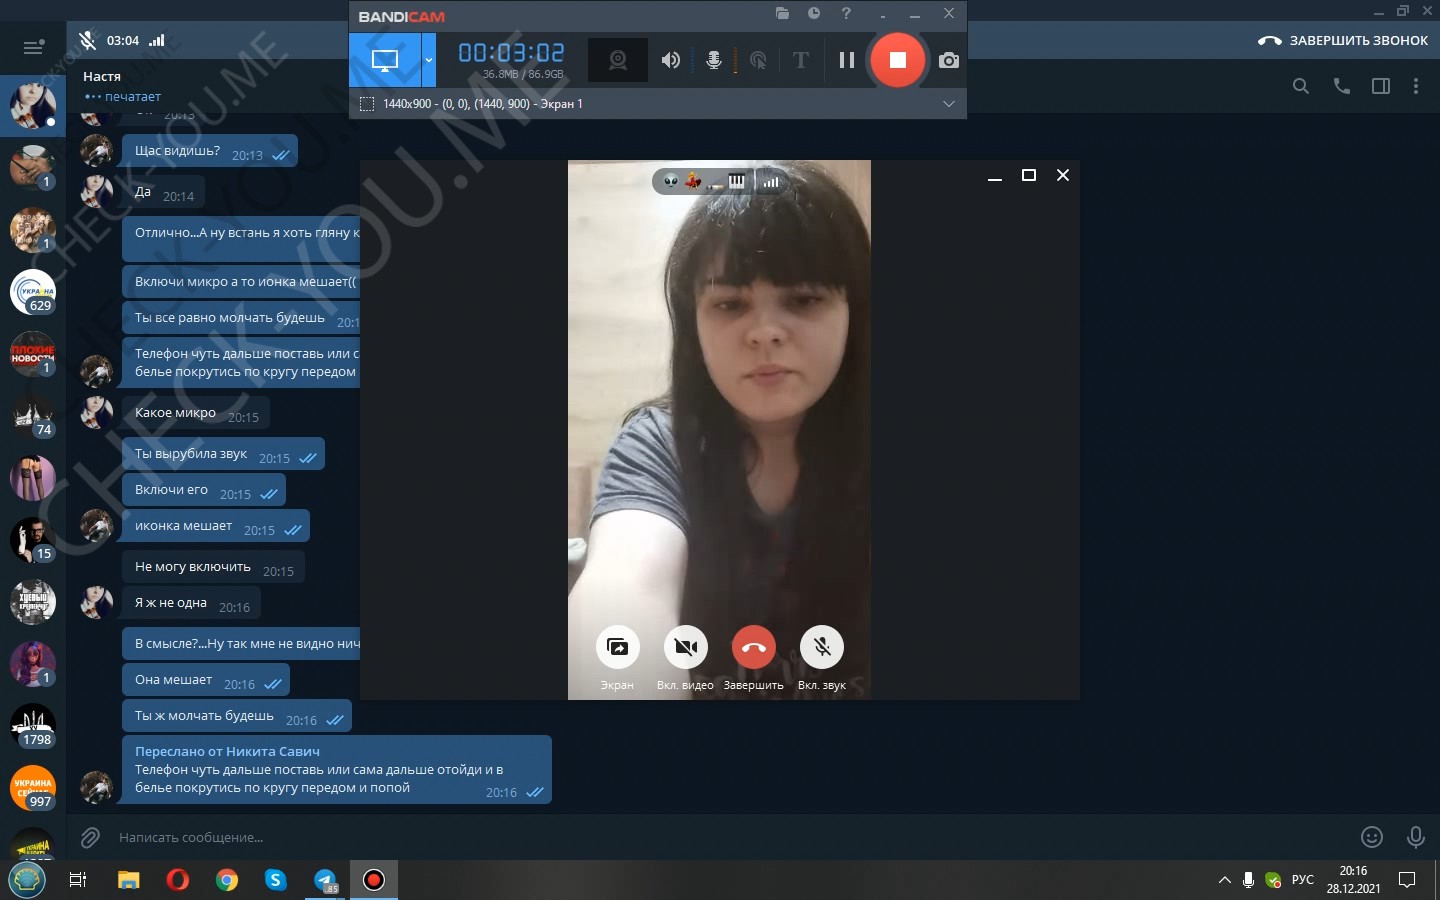
Task: Click the paperclip attach file icon
Action: click(90, 837)
